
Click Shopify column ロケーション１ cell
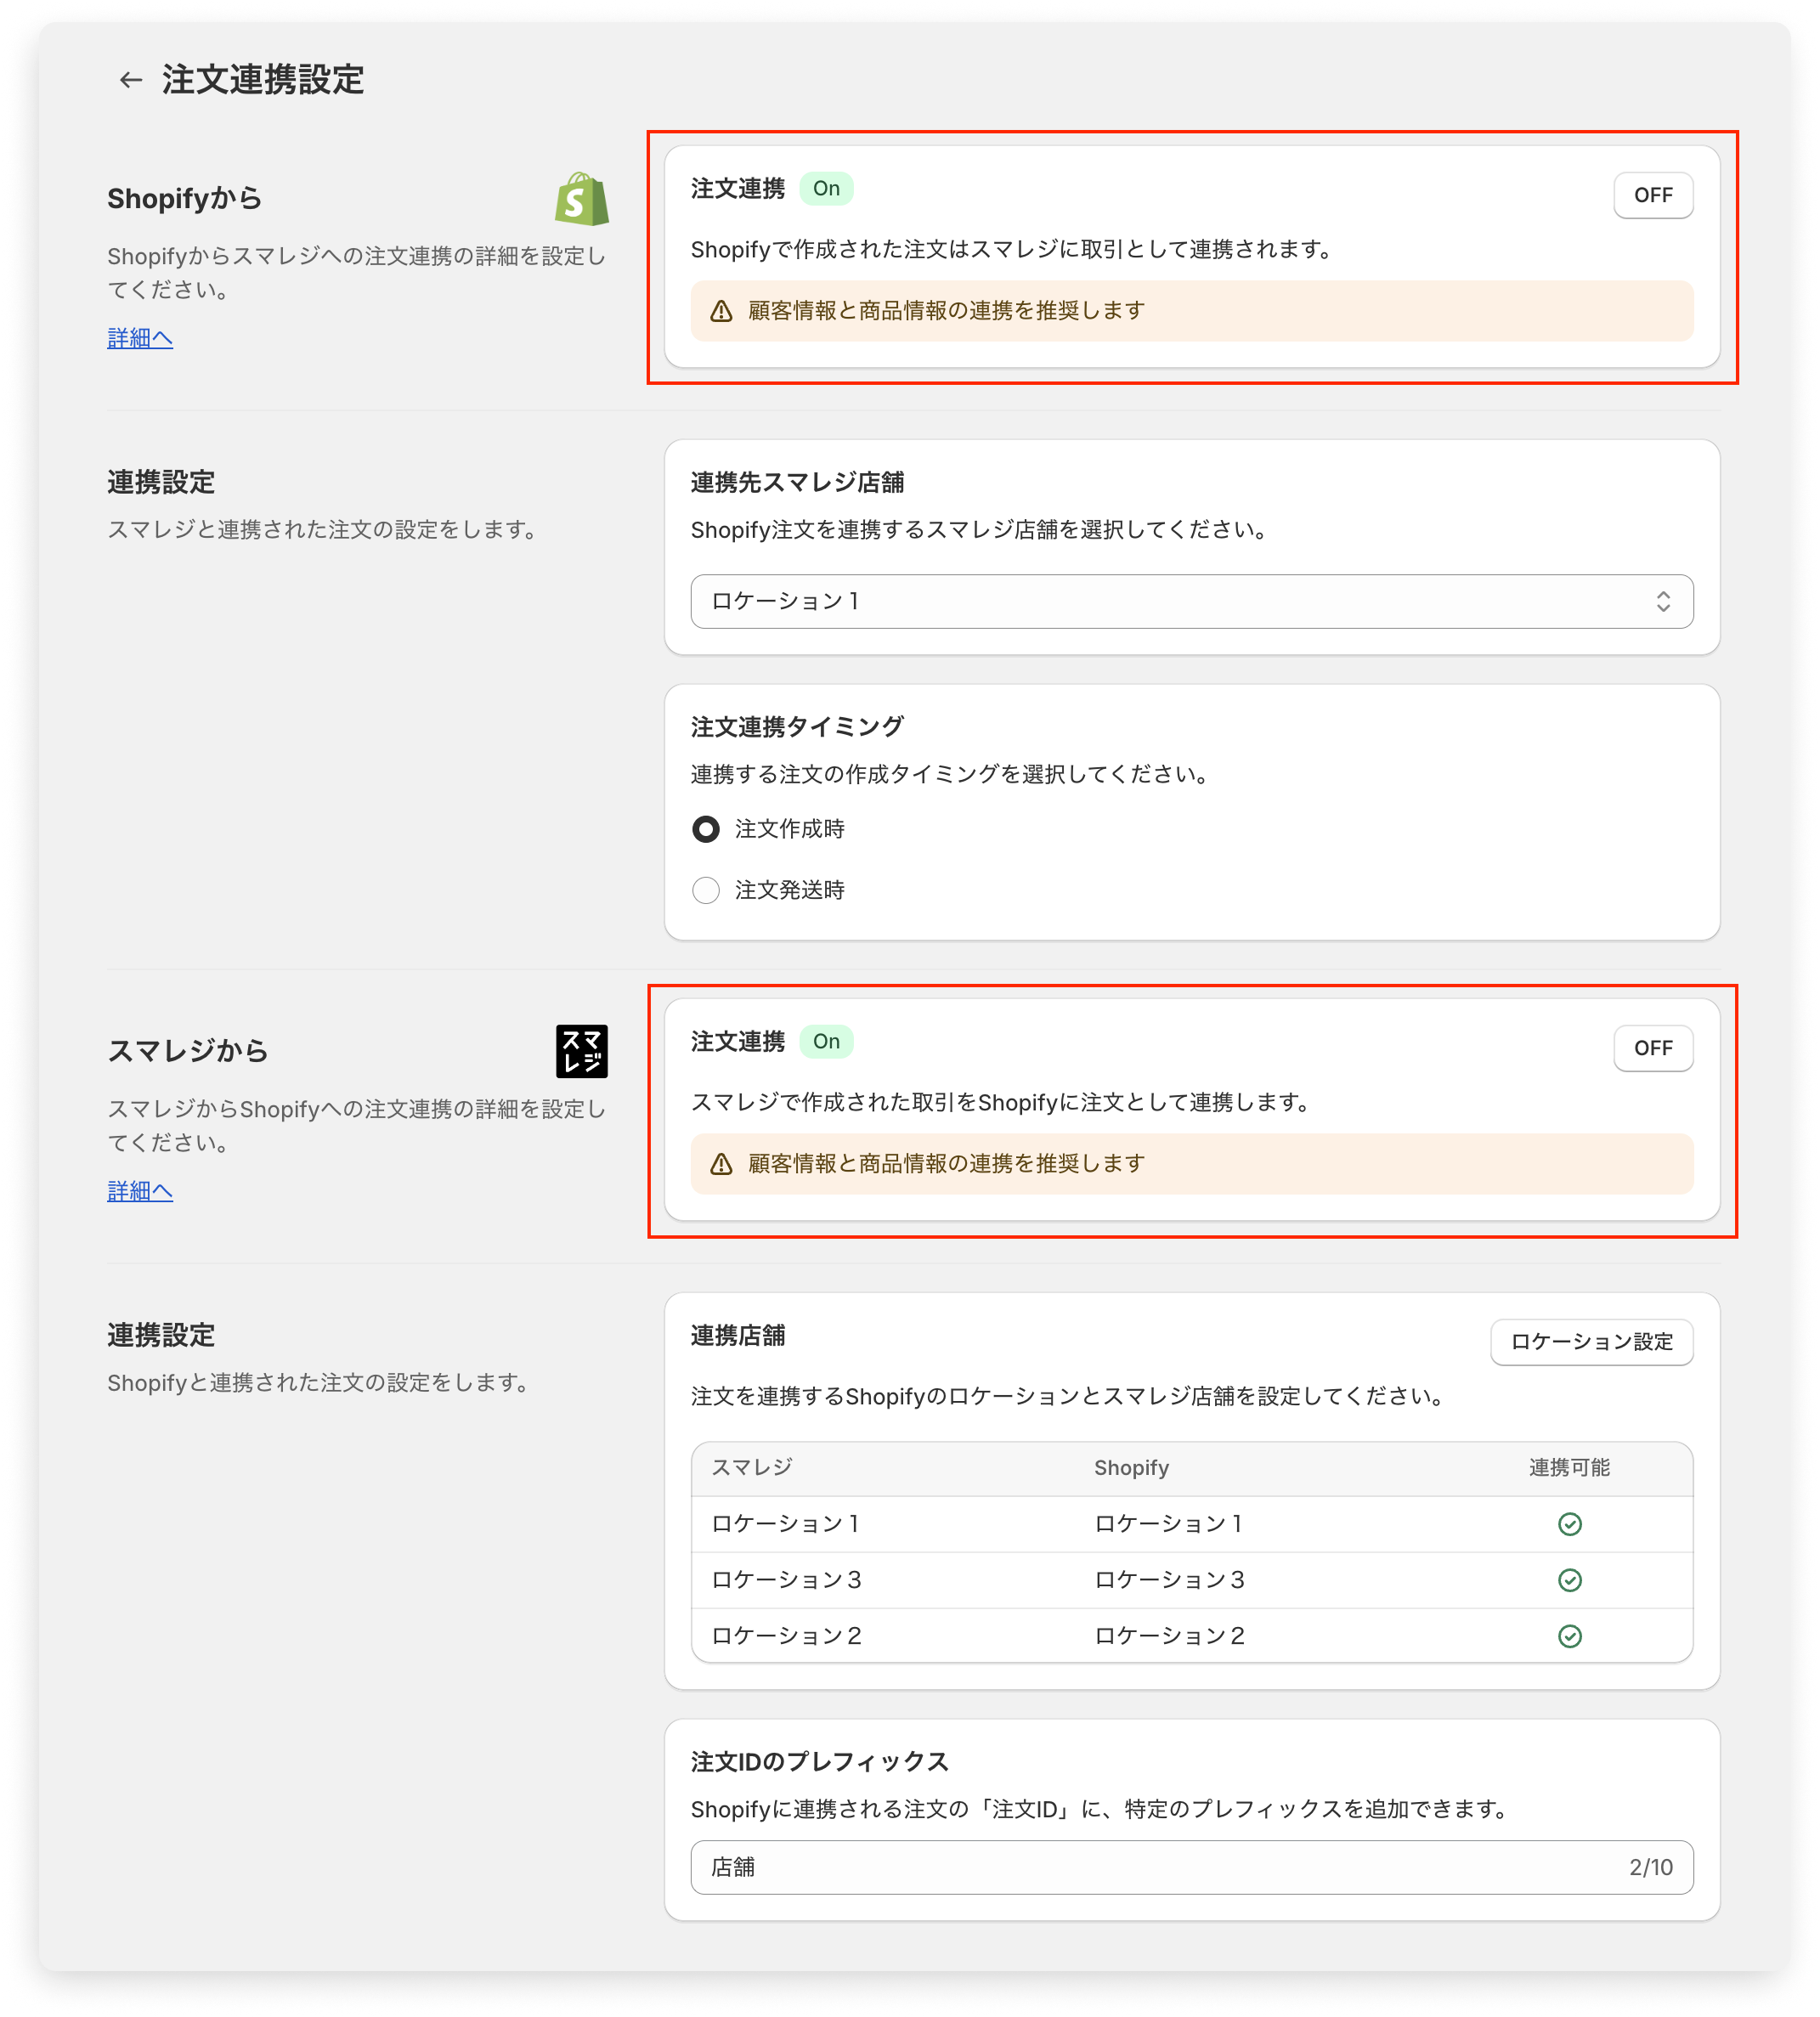[1168, 1524]
